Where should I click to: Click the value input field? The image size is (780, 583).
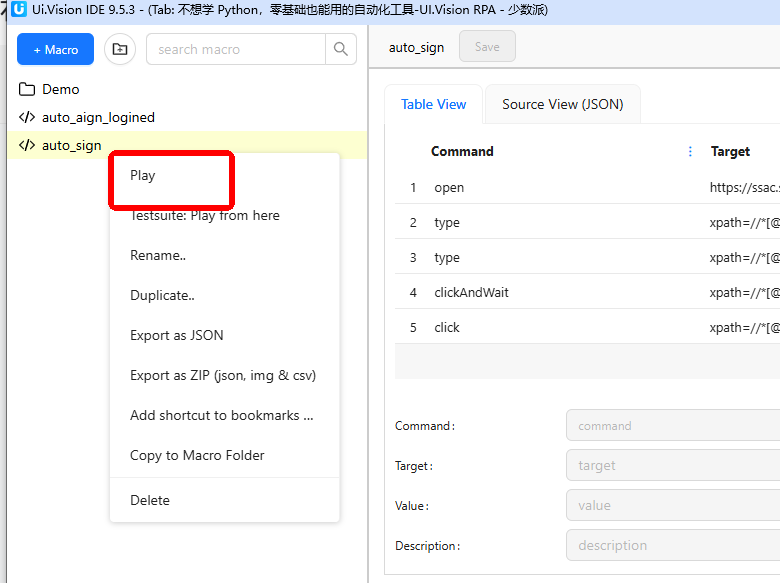673,505
